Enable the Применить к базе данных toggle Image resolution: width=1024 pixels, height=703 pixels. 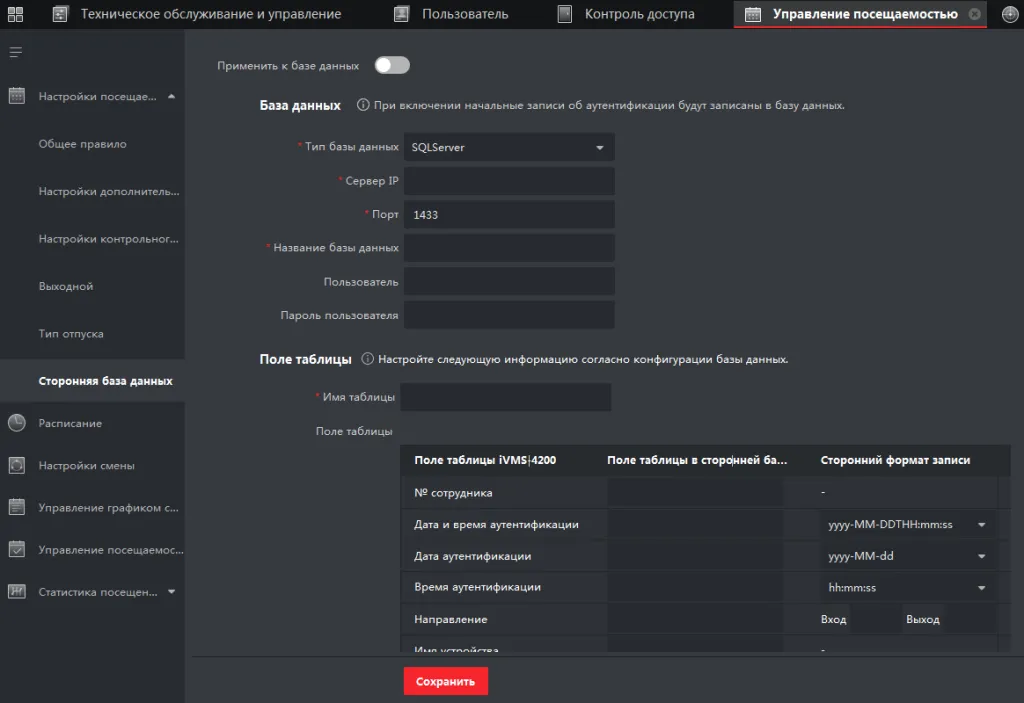coord(392,65)
